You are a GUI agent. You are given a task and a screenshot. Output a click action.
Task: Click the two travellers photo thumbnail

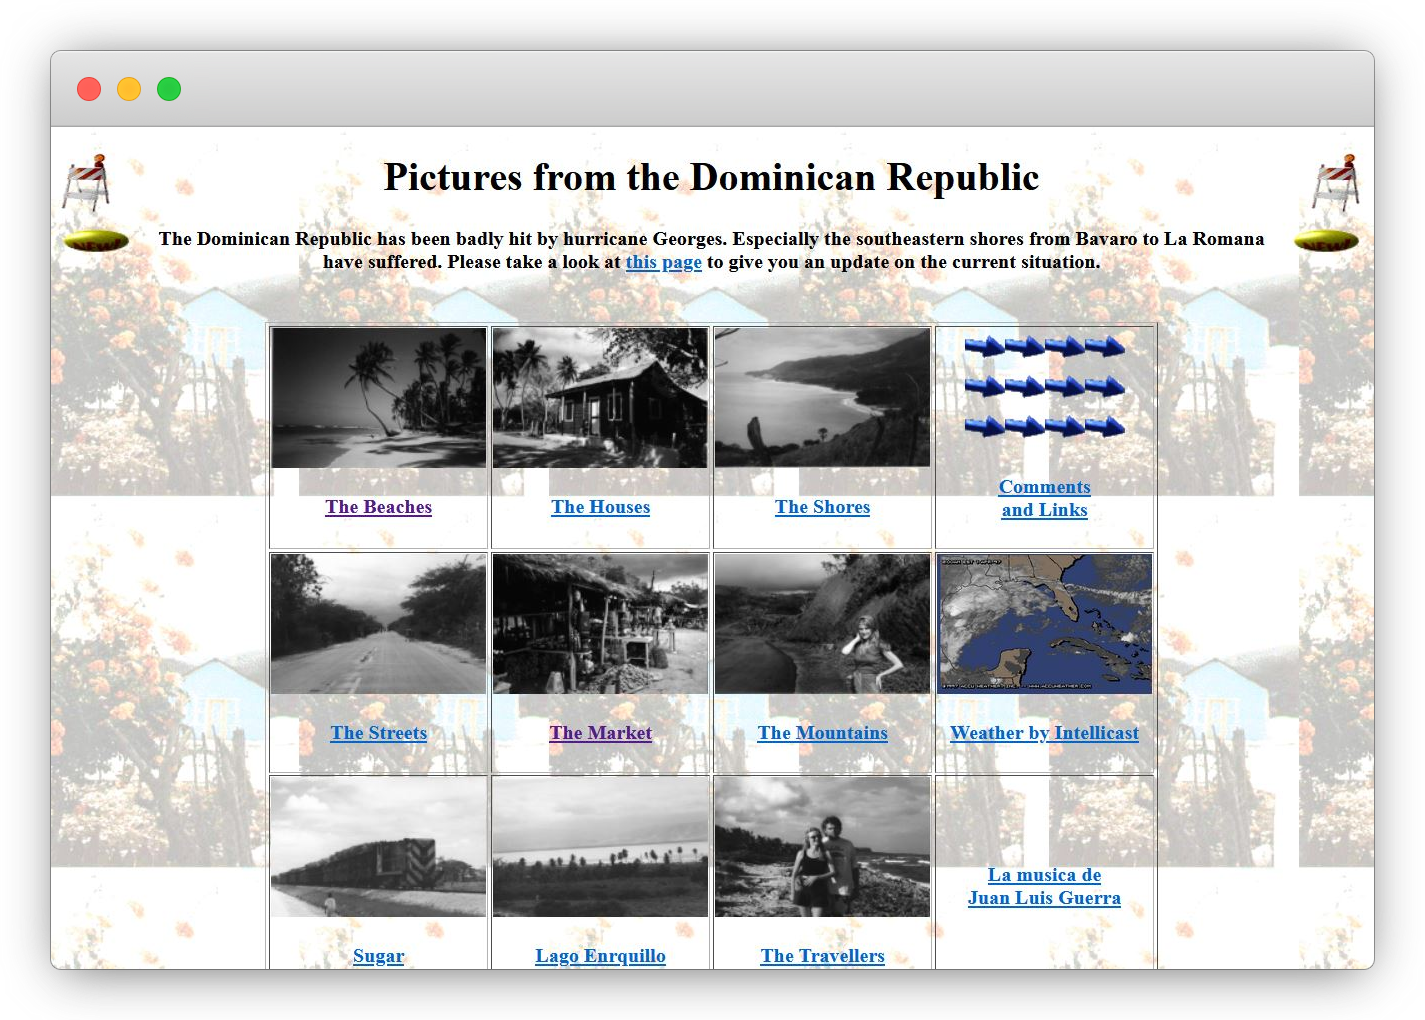coord(823,847)
